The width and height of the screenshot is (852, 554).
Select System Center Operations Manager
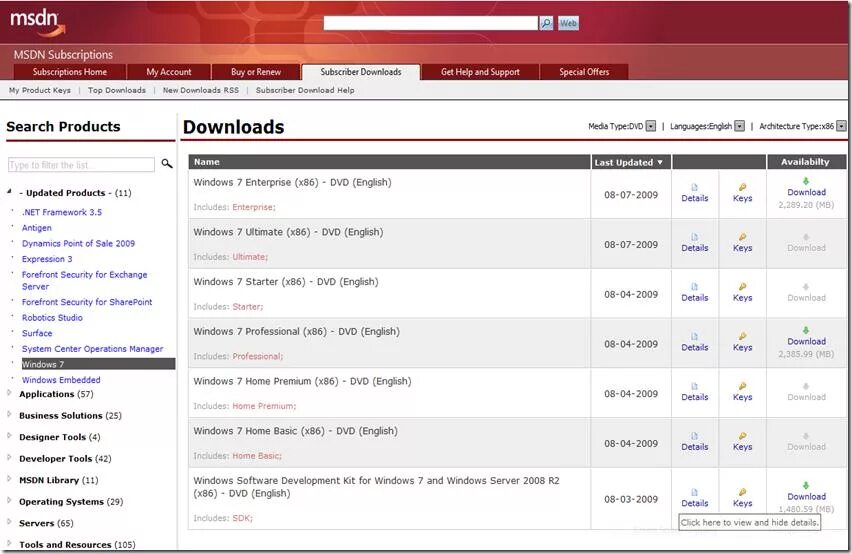[92, 349]
